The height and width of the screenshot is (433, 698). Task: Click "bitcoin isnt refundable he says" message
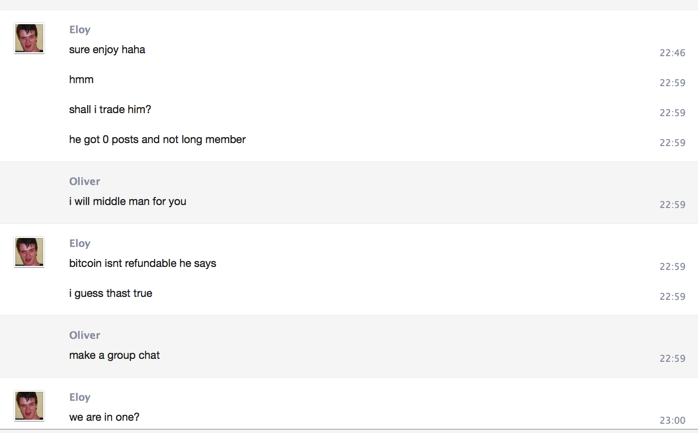[142, 264]
